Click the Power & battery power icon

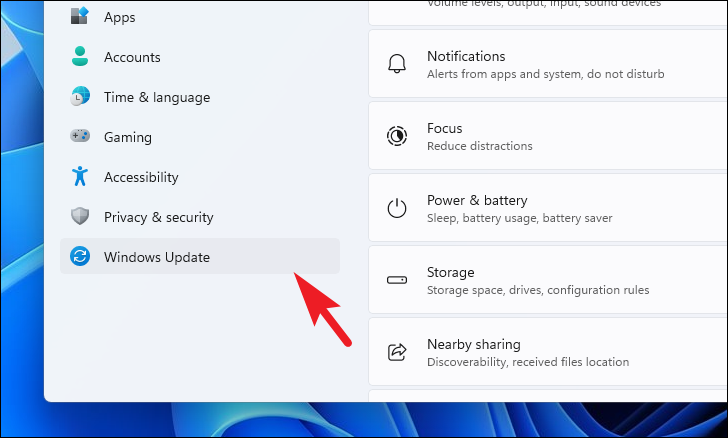[x=397, y=208]
